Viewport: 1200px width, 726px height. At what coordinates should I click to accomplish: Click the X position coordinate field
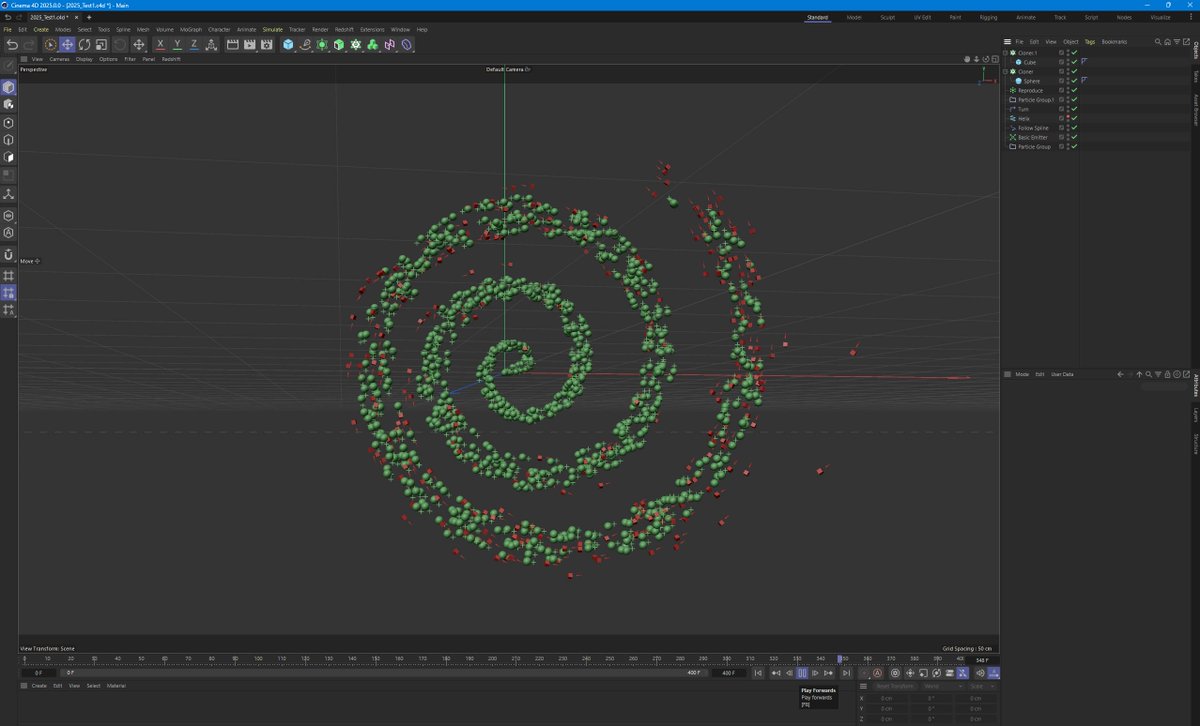pos(887,698)
